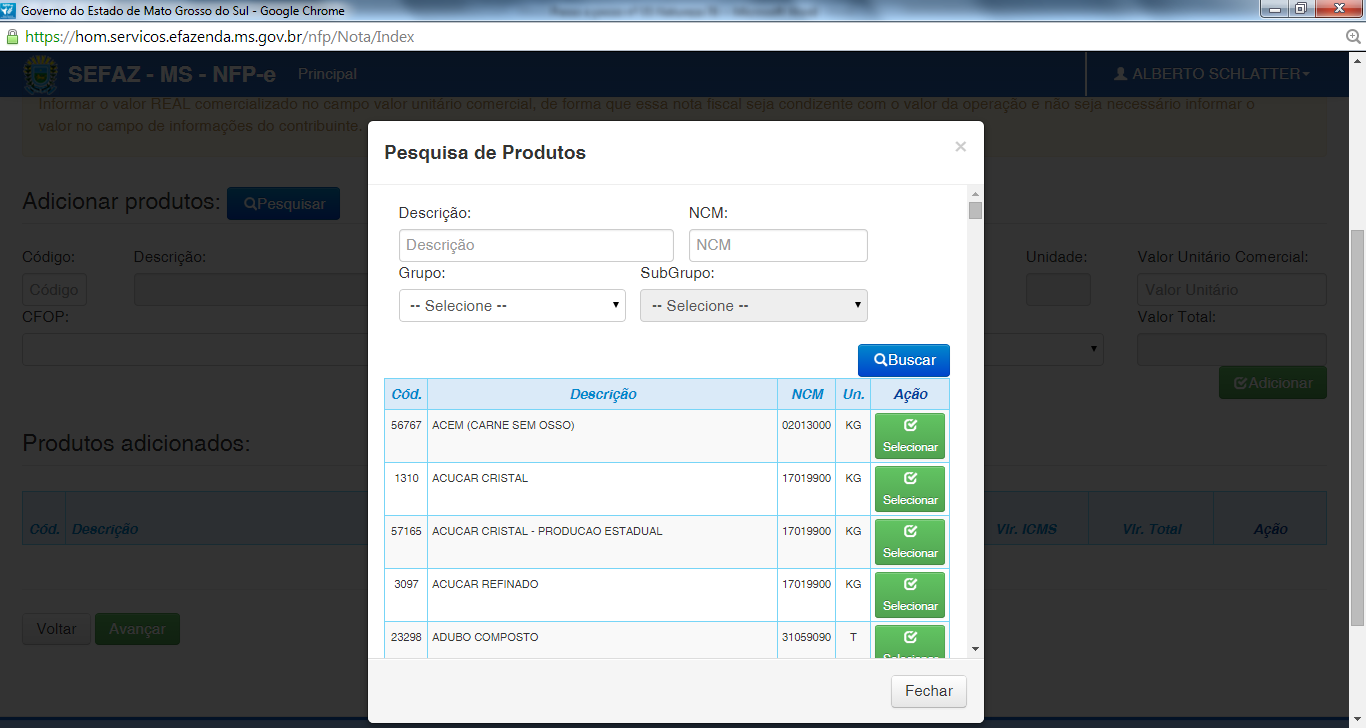Click ADUBO COMPOSTO description text
Screen dimensions: 1366x728
click(485, 637)
